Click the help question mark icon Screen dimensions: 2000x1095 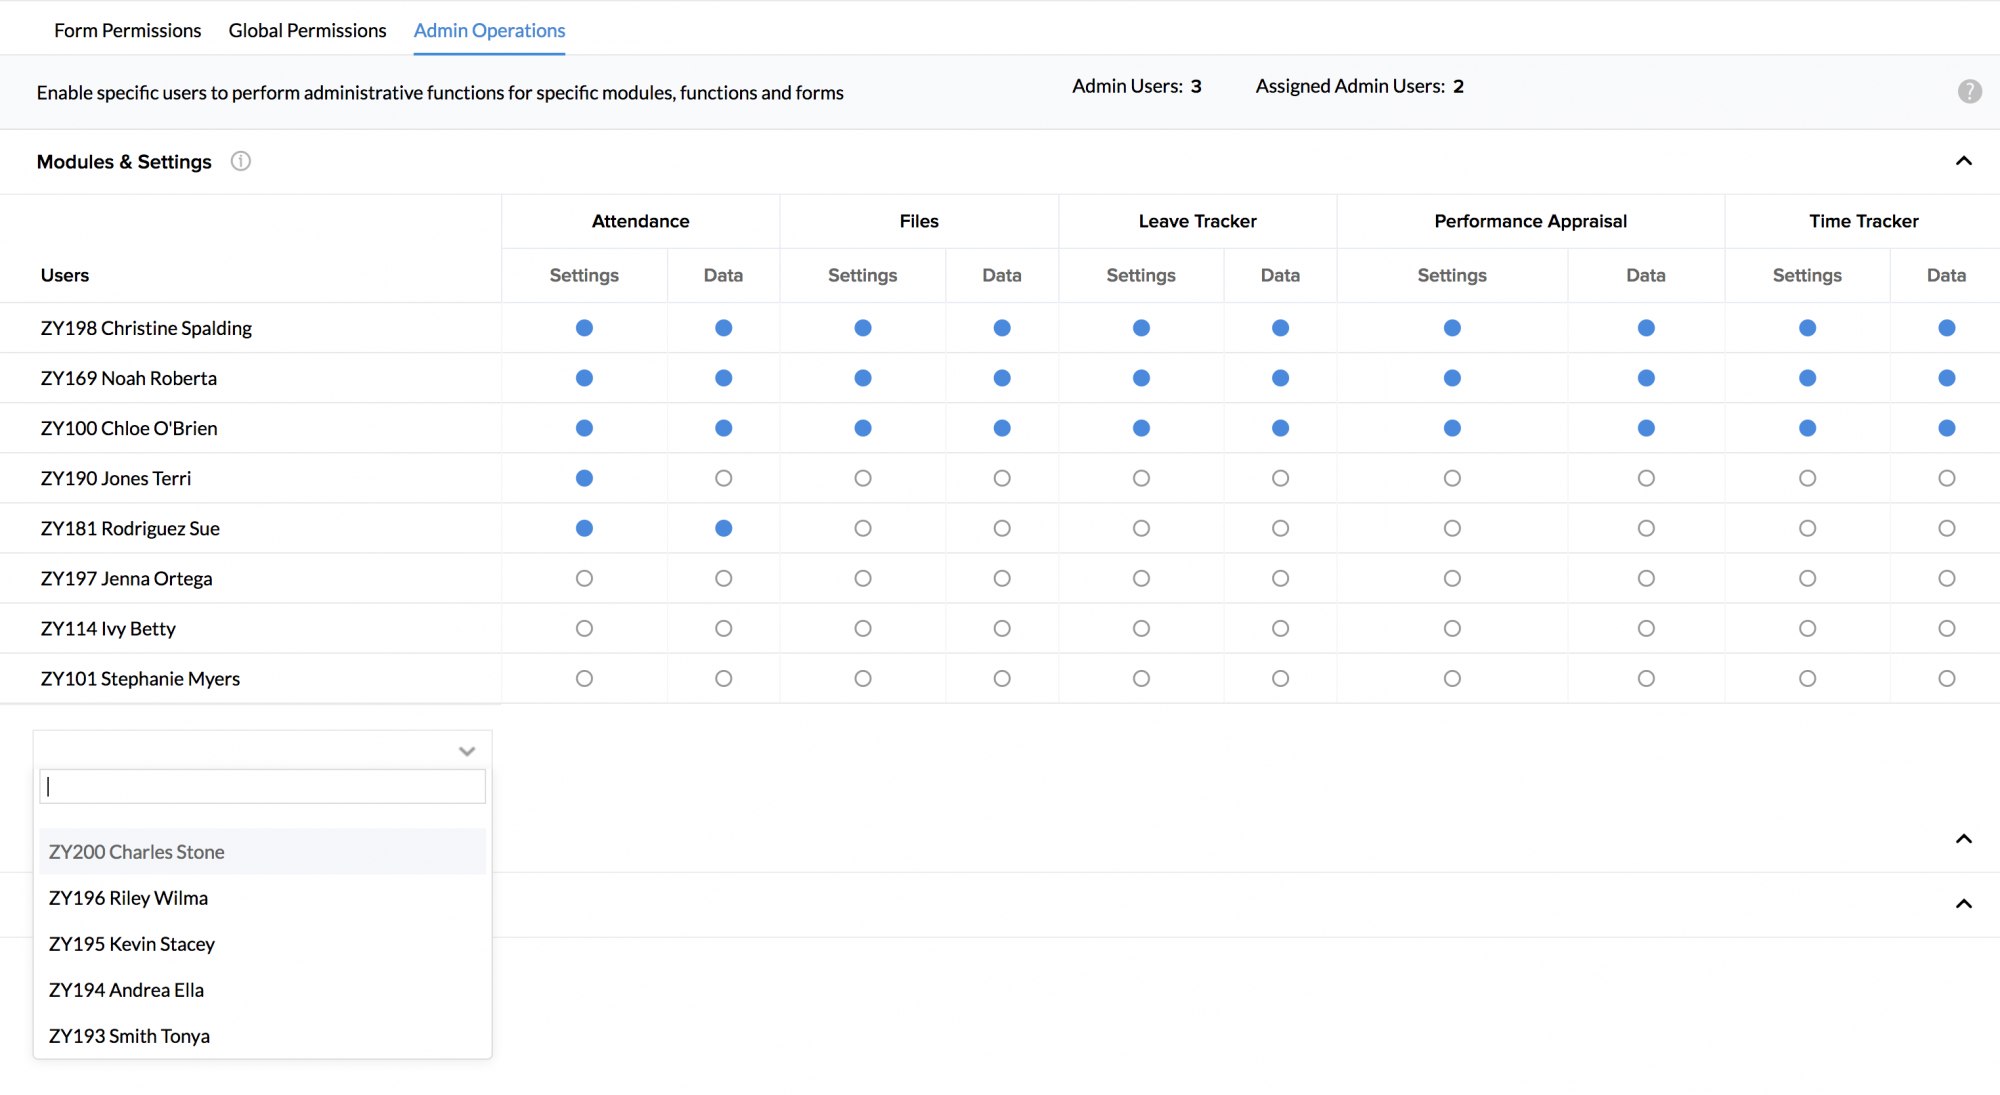(1969, 91)
